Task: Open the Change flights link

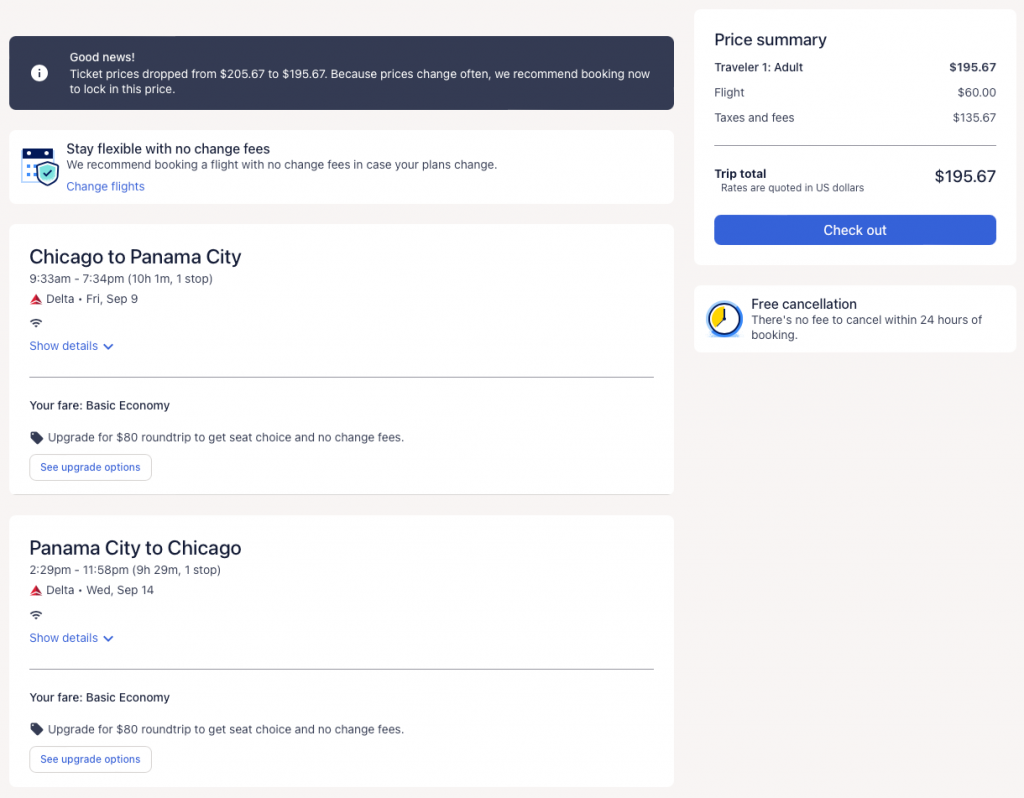Action: pos(105,187)
